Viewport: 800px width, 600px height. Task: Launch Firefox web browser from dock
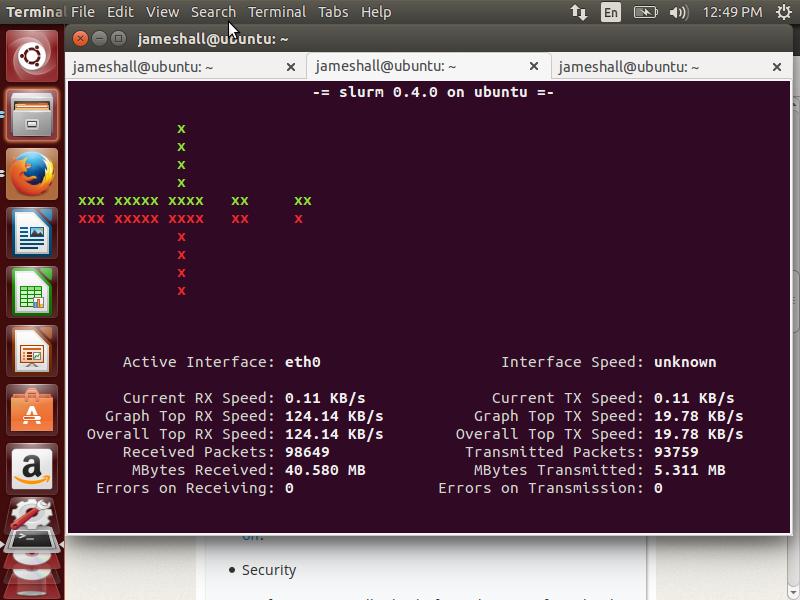(x=32, y=174)
